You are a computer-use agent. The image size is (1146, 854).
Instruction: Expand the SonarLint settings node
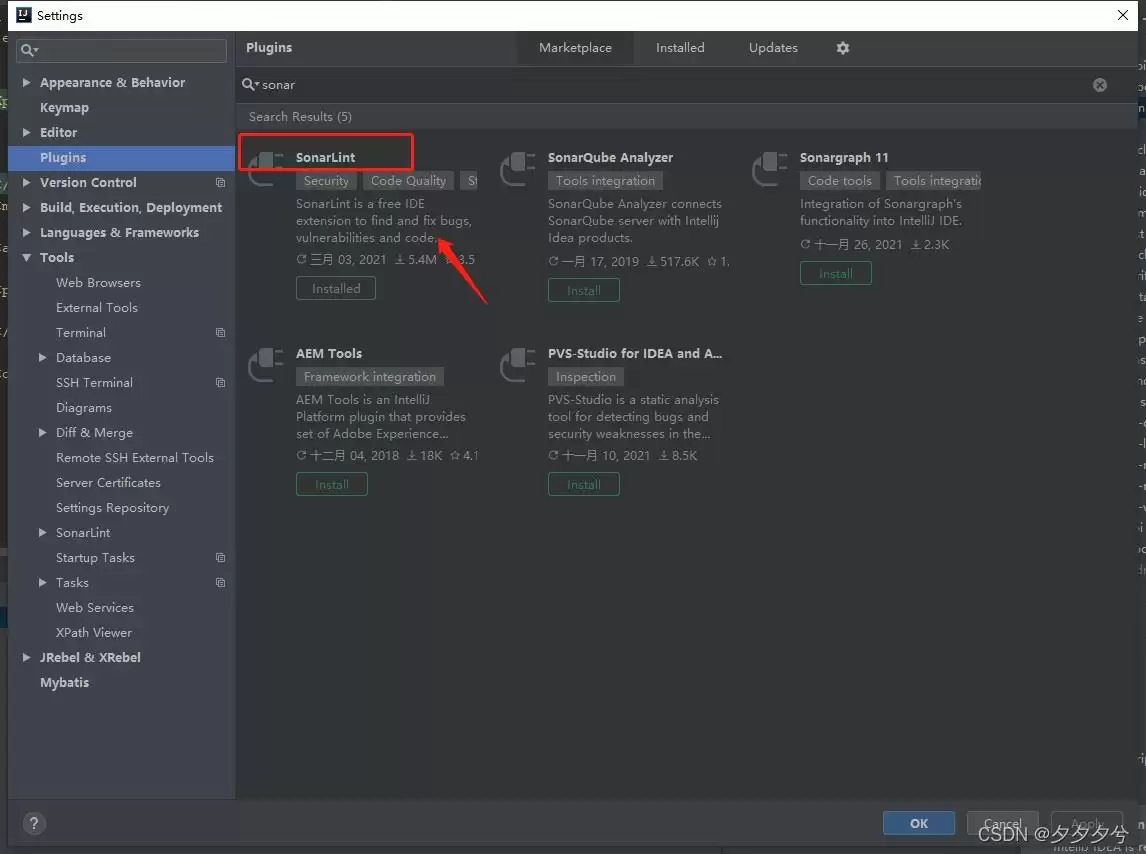[x=42, y=533]
